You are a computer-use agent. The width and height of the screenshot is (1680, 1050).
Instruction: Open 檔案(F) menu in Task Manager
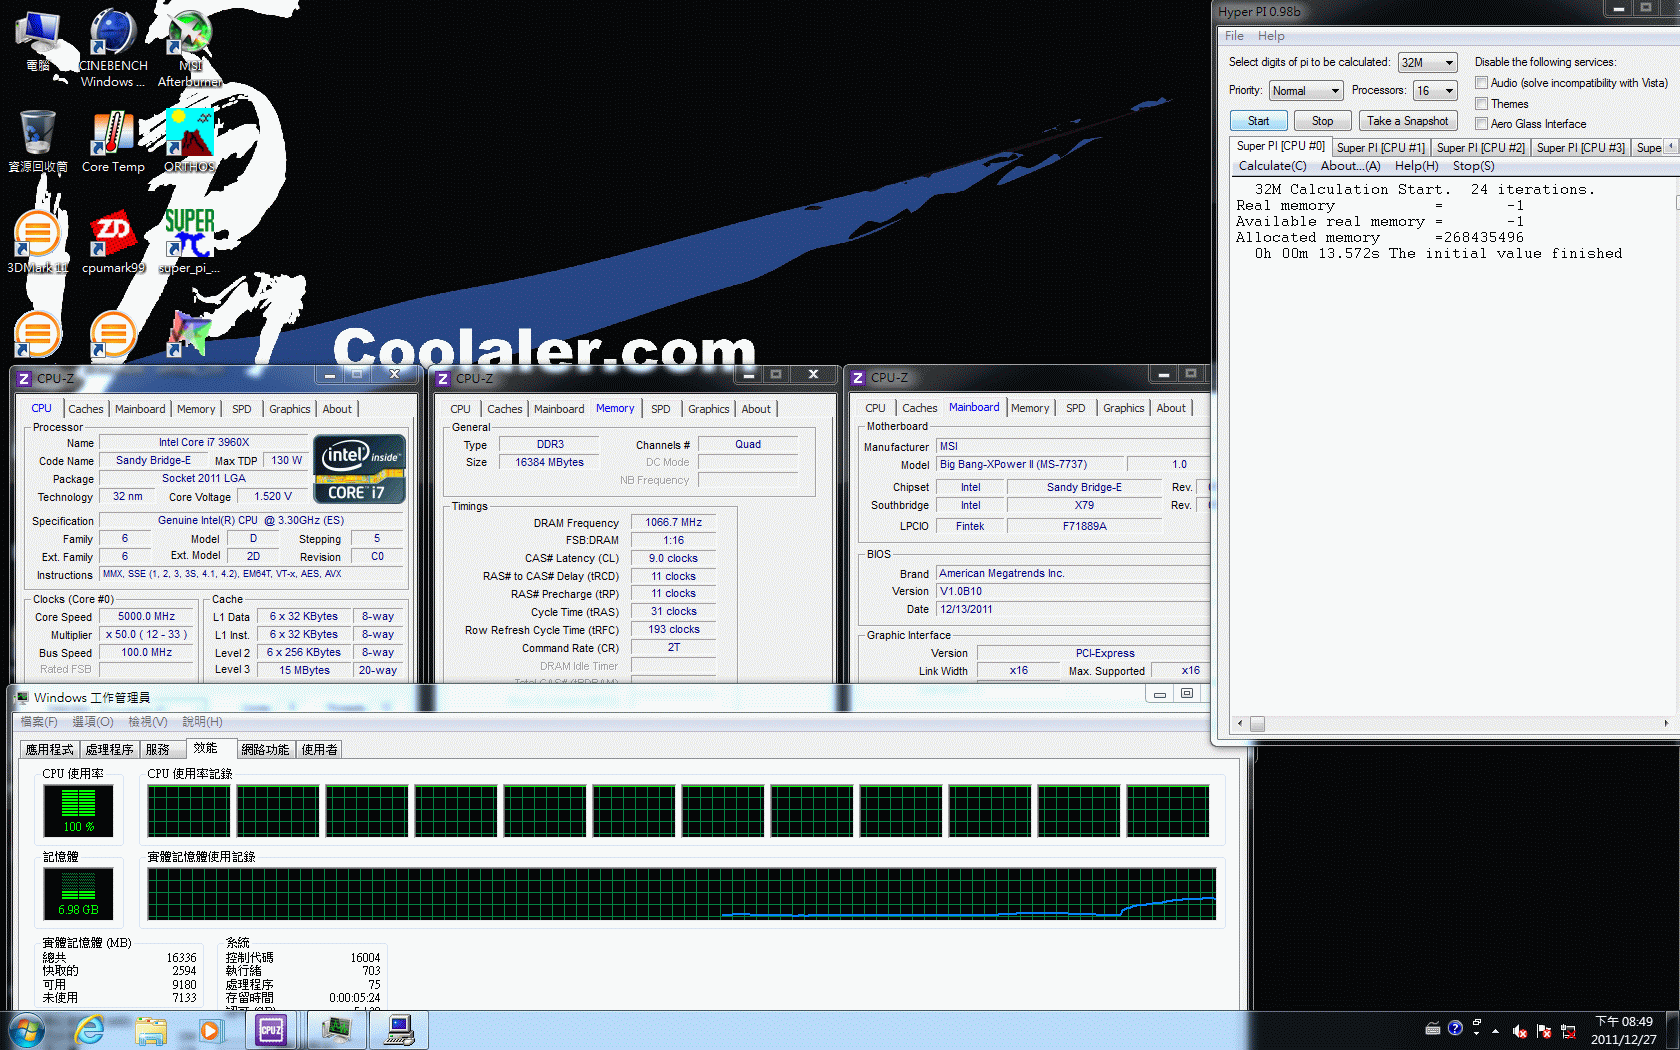click(39, 722)
